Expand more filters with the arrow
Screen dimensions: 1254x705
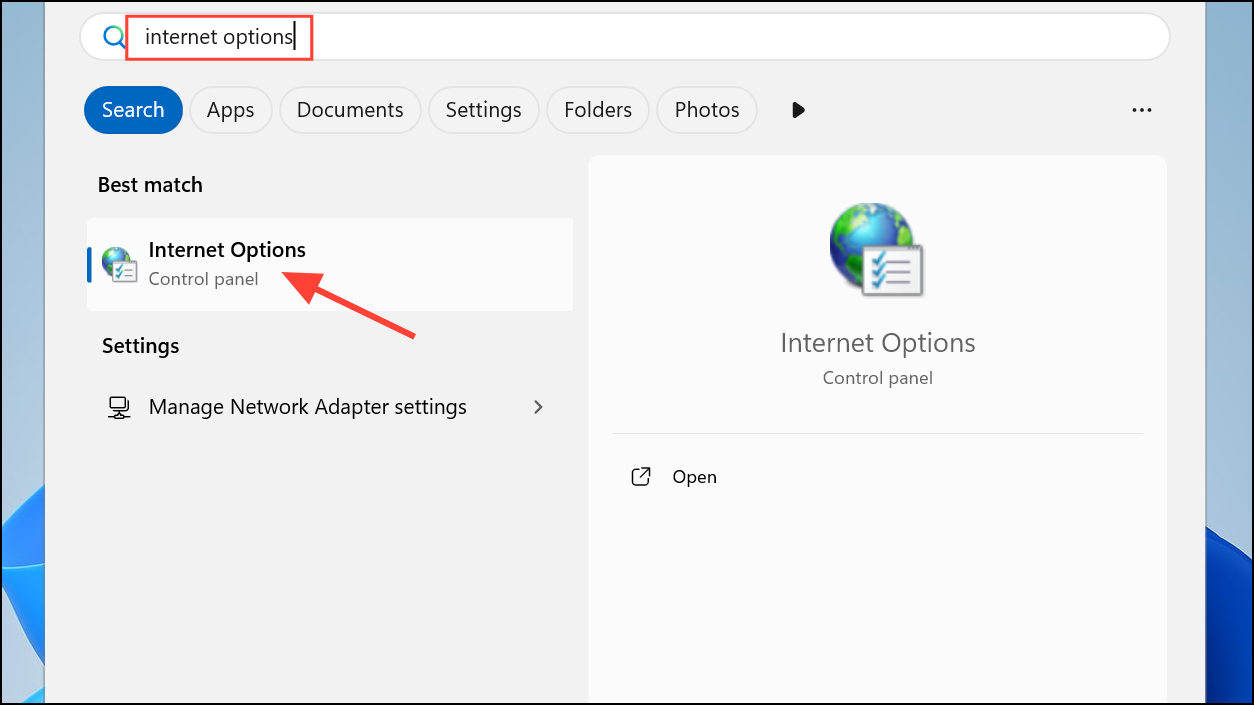tap(798, 110)
